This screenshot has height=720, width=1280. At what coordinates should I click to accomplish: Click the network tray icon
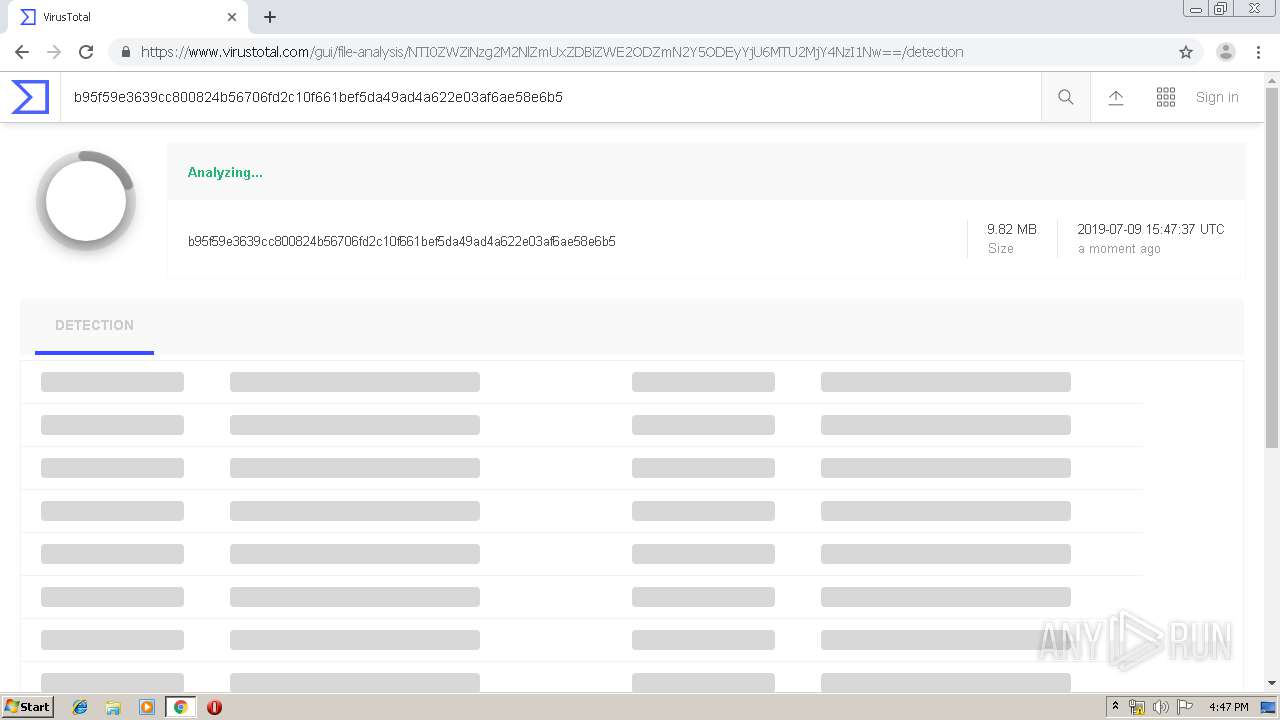1137,707
